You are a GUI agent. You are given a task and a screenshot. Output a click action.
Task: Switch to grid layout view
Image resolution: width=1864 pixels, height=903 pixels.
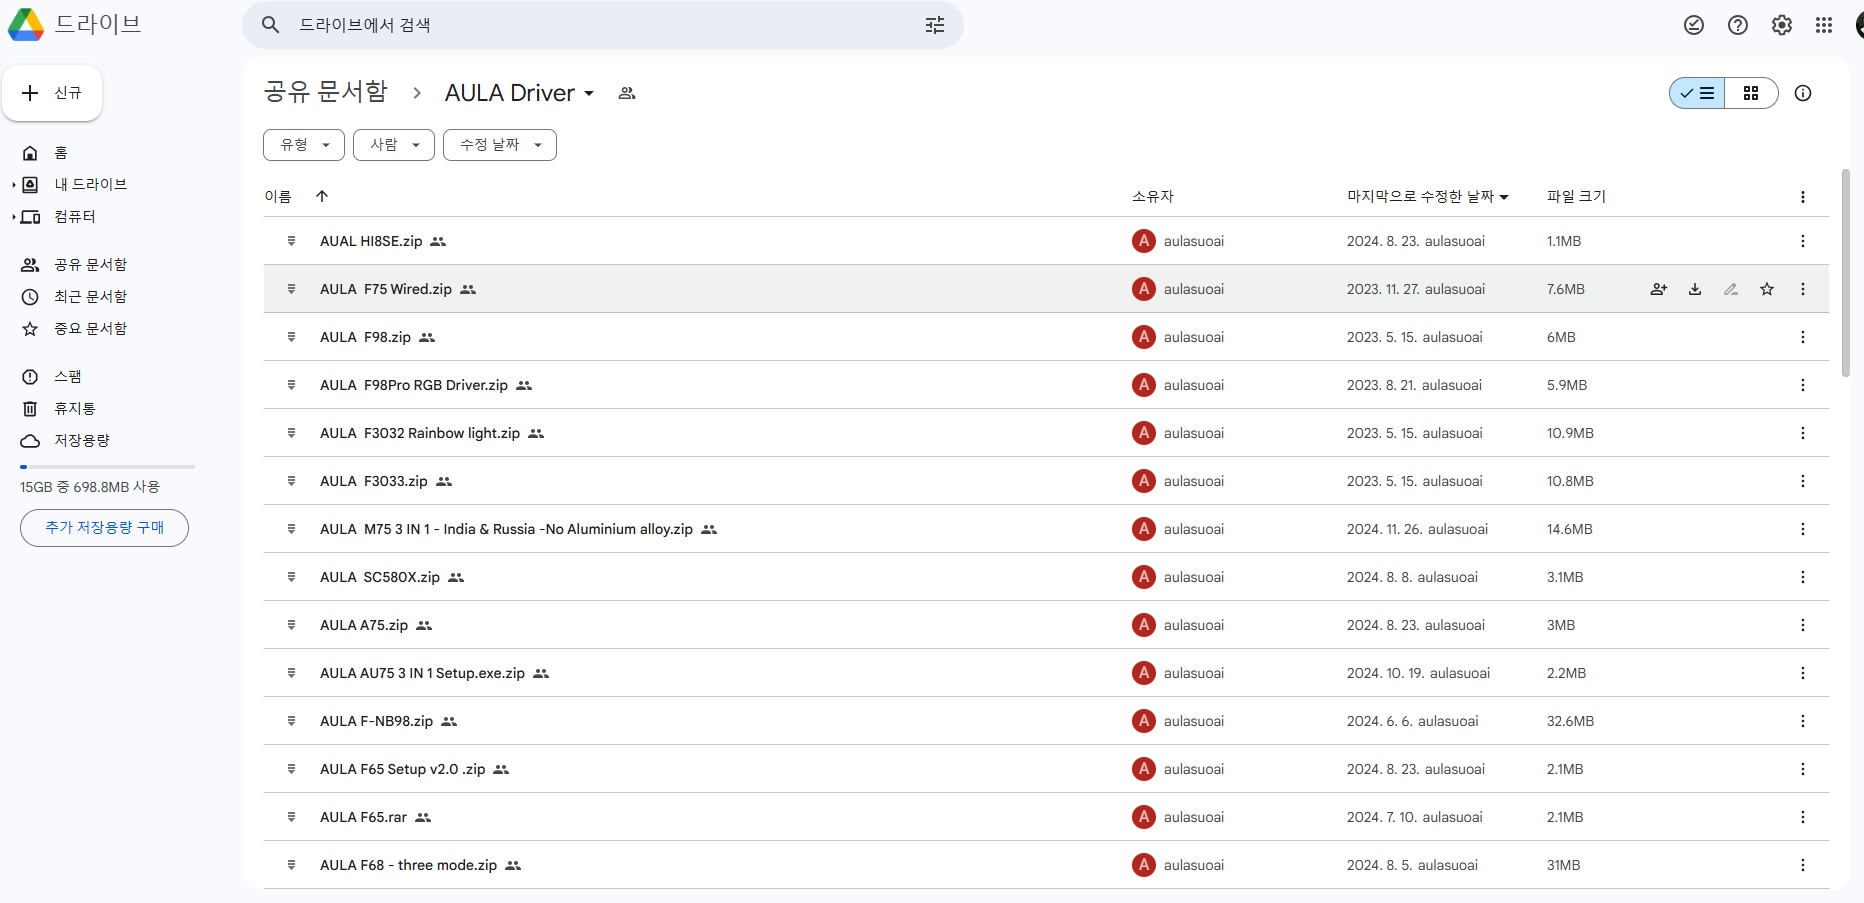(1751, 93)
